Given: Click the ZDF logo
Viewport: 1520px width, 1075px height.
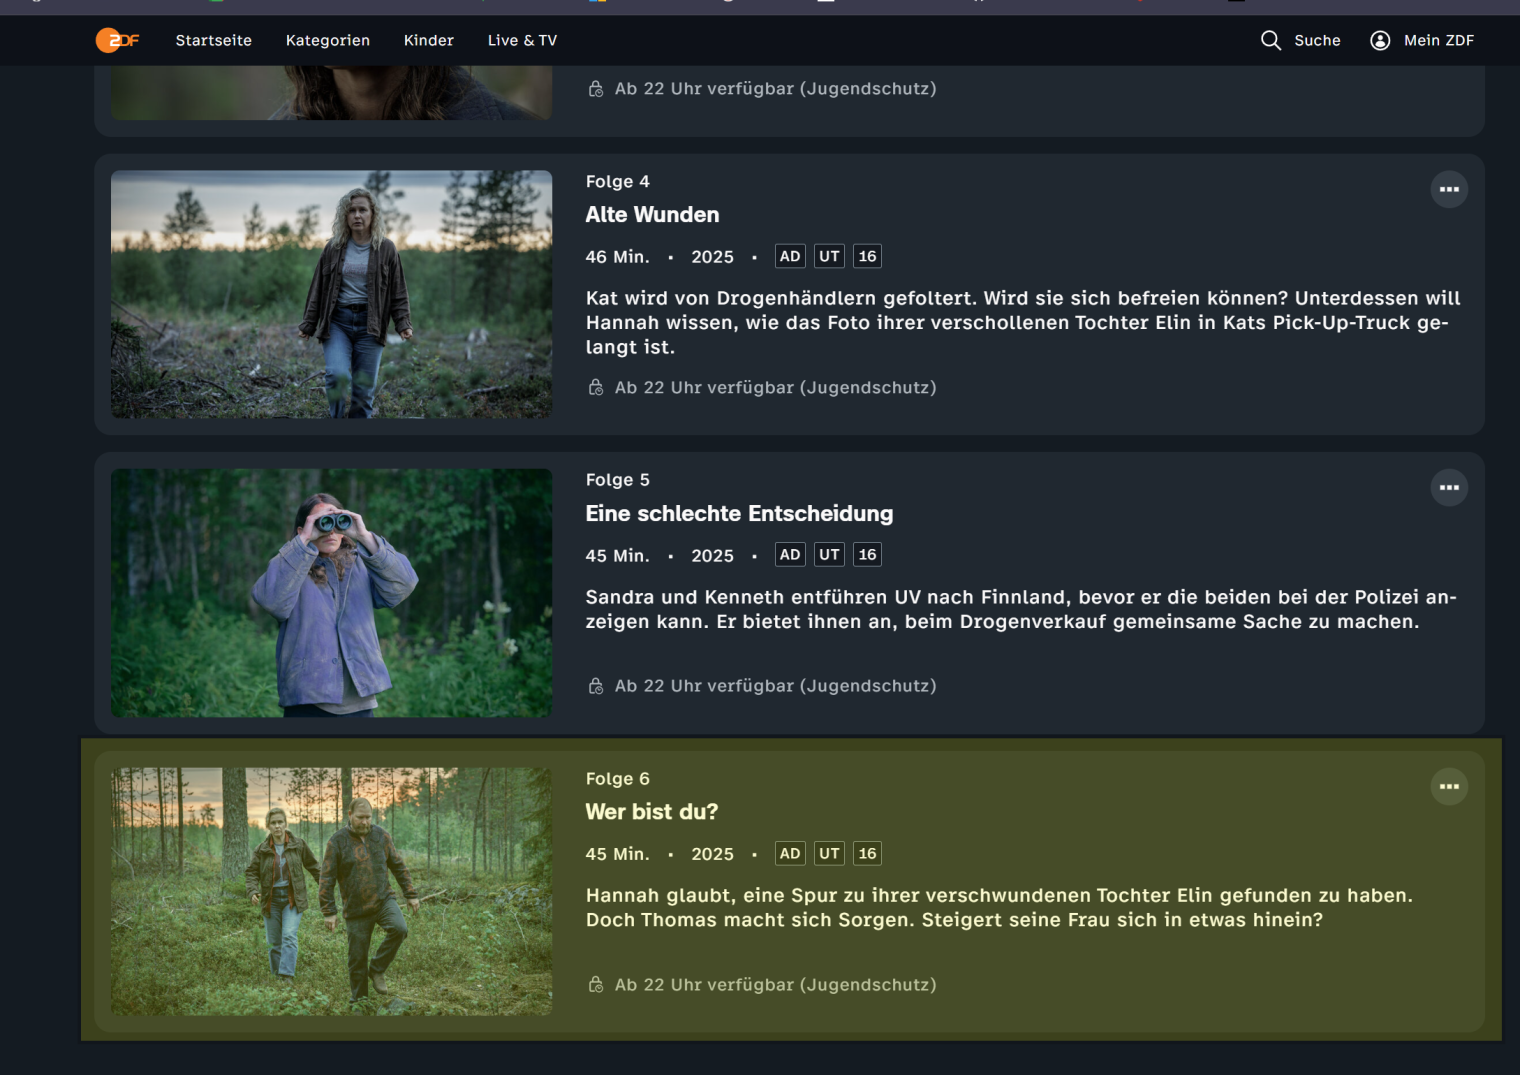Looking at the screenshot, I should [x=117, y=40].
